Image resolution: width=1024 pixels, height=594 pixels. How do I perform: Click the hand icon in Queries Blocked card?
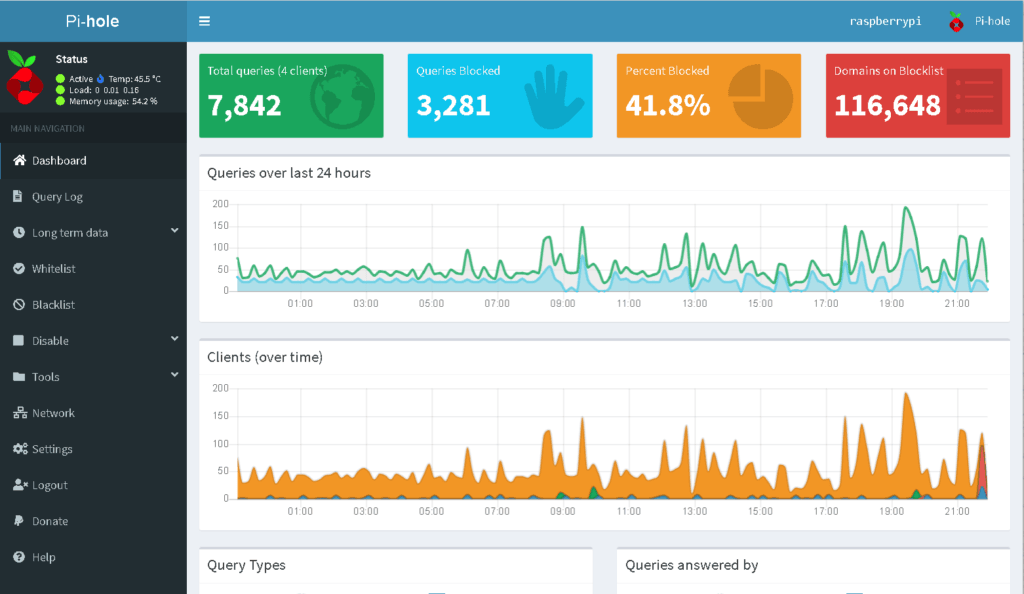(x=552, y=96)
